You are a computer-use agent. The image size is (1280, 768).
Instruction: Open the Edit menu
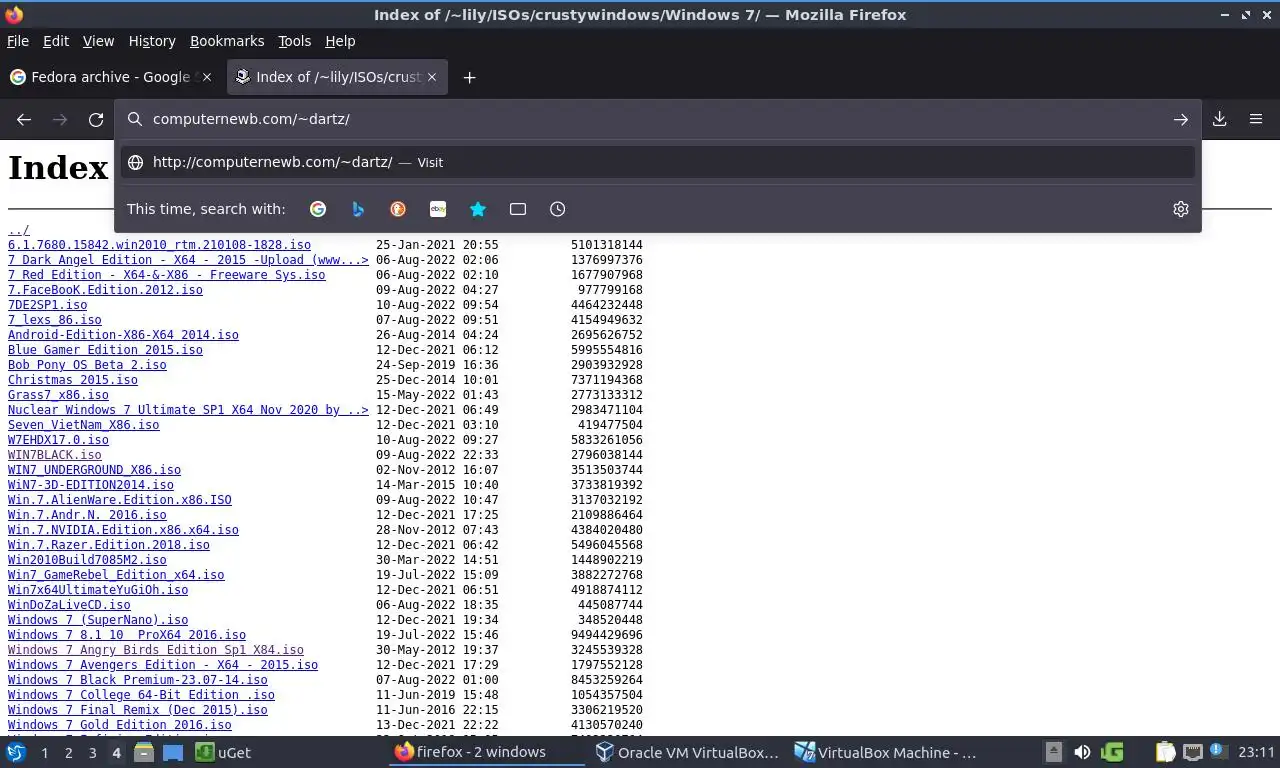(56, 41)
